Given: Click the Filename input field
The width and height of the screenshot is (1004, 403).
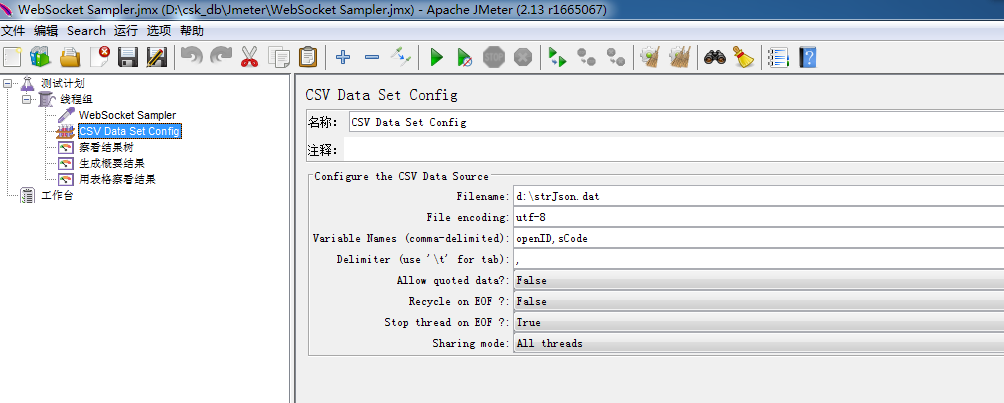Looking at the screenshot, I should click(758, 197).
